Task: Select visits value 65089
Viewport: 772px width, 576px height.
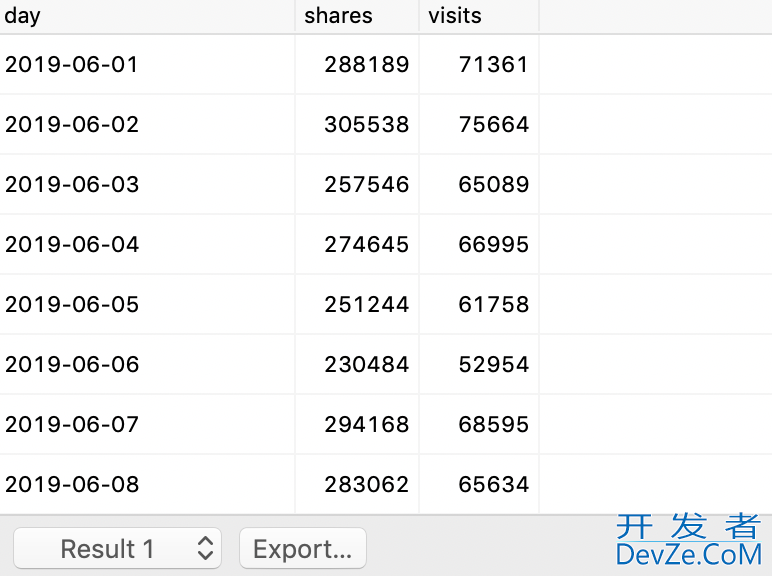Action: point(494,185)
